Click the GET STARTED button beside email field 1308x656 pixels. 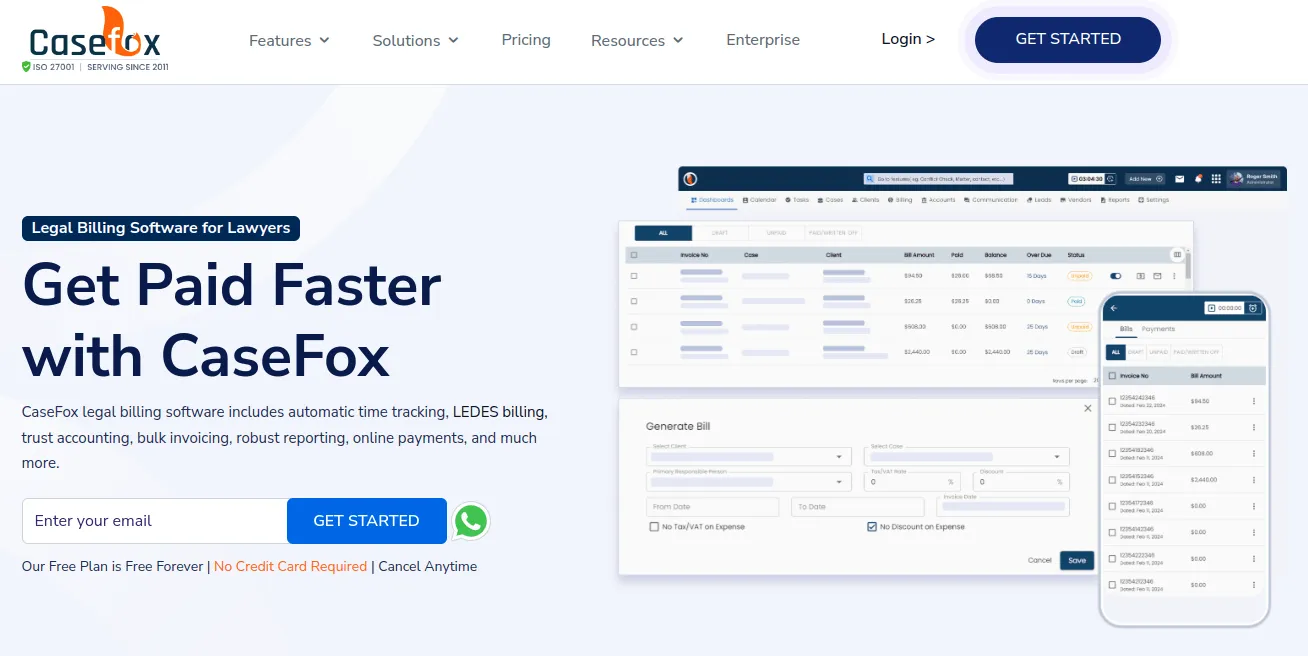pos(367,521)
